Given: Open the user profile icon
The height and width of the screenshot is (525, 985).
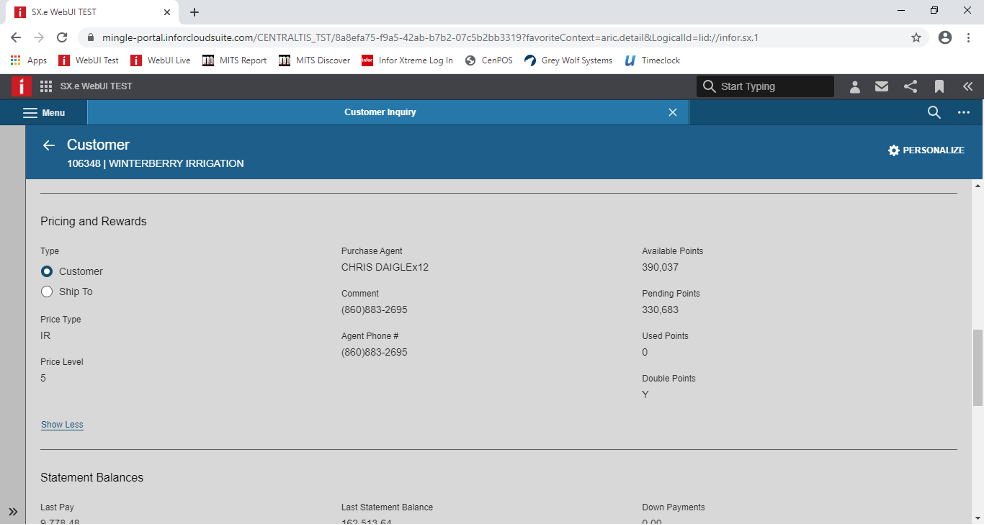Looking at the screenshot, I should coord(854,87).
